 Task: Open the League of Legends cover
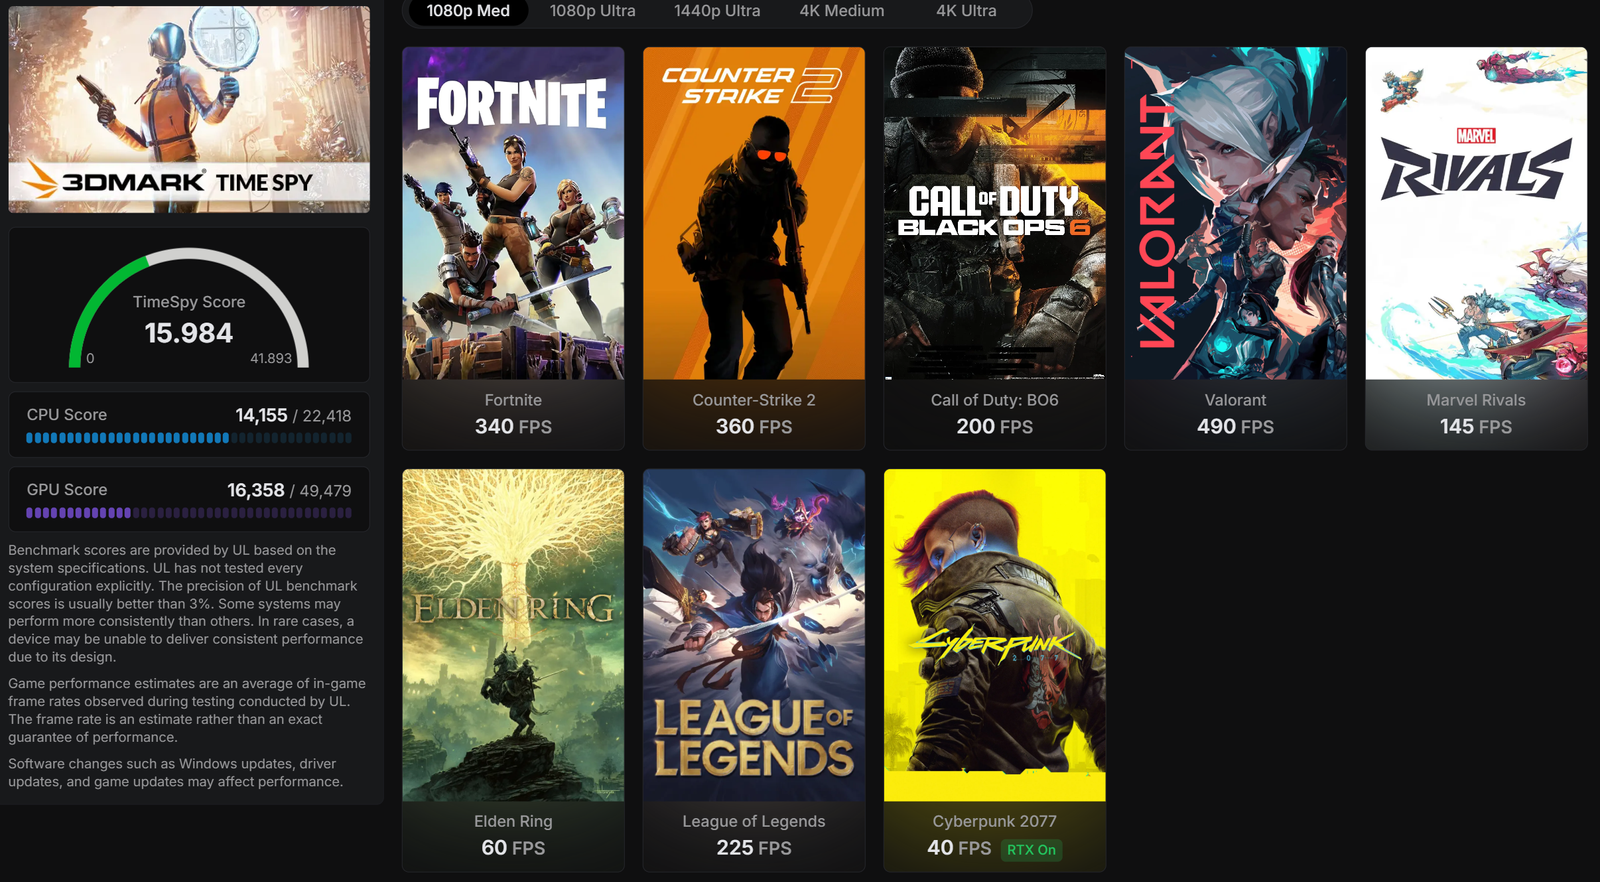(754, 635)
